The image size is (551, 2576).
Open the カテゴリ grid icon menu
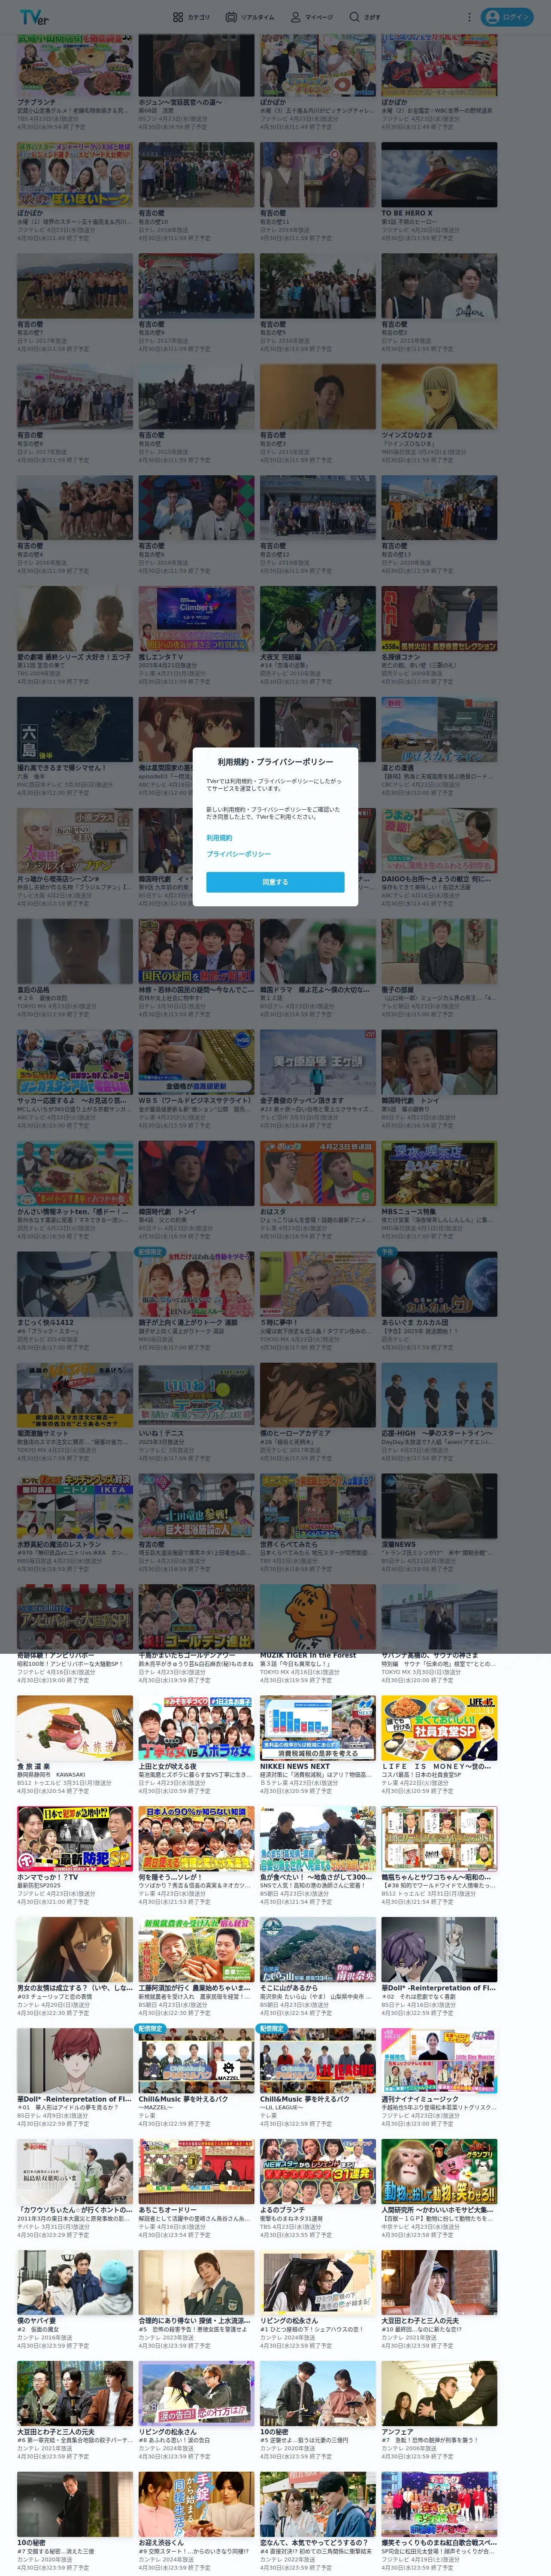click(191, 17)
